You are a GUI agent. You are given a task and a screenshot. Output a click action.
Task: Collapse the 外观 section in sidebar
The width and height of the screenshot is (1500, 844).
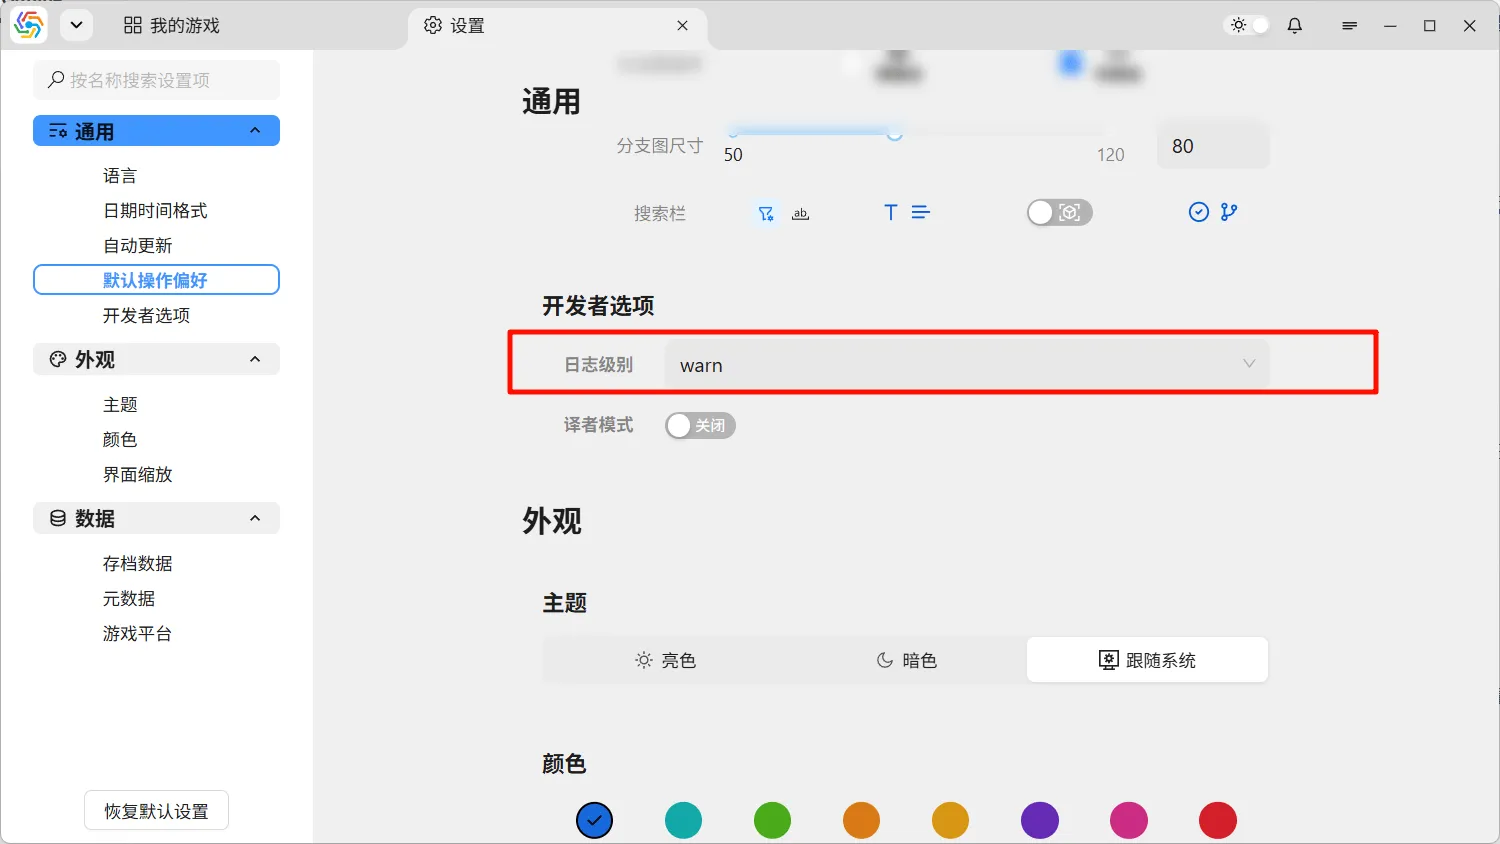(255, 359)
